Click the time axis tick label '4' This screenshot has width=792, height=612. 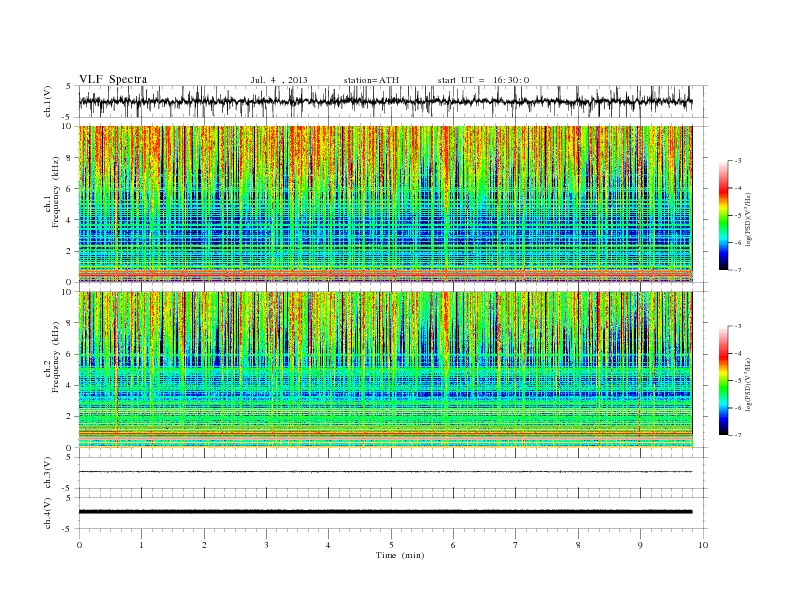[x=328, y=545]
